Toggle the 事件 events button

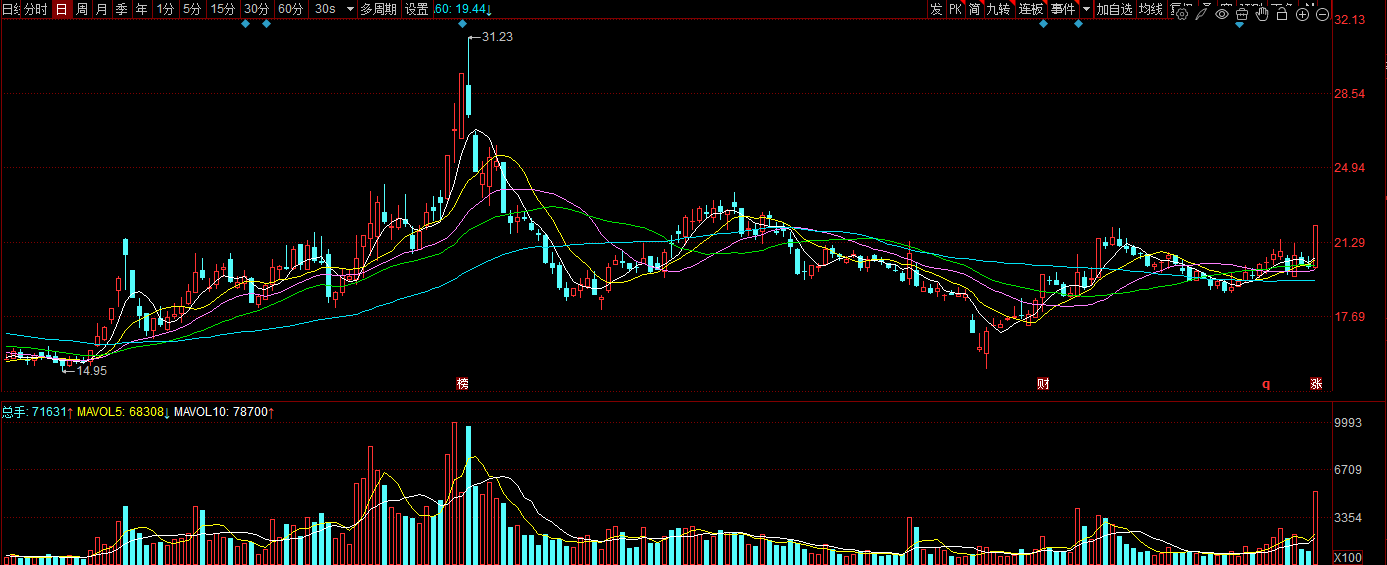pos(1063,9)
